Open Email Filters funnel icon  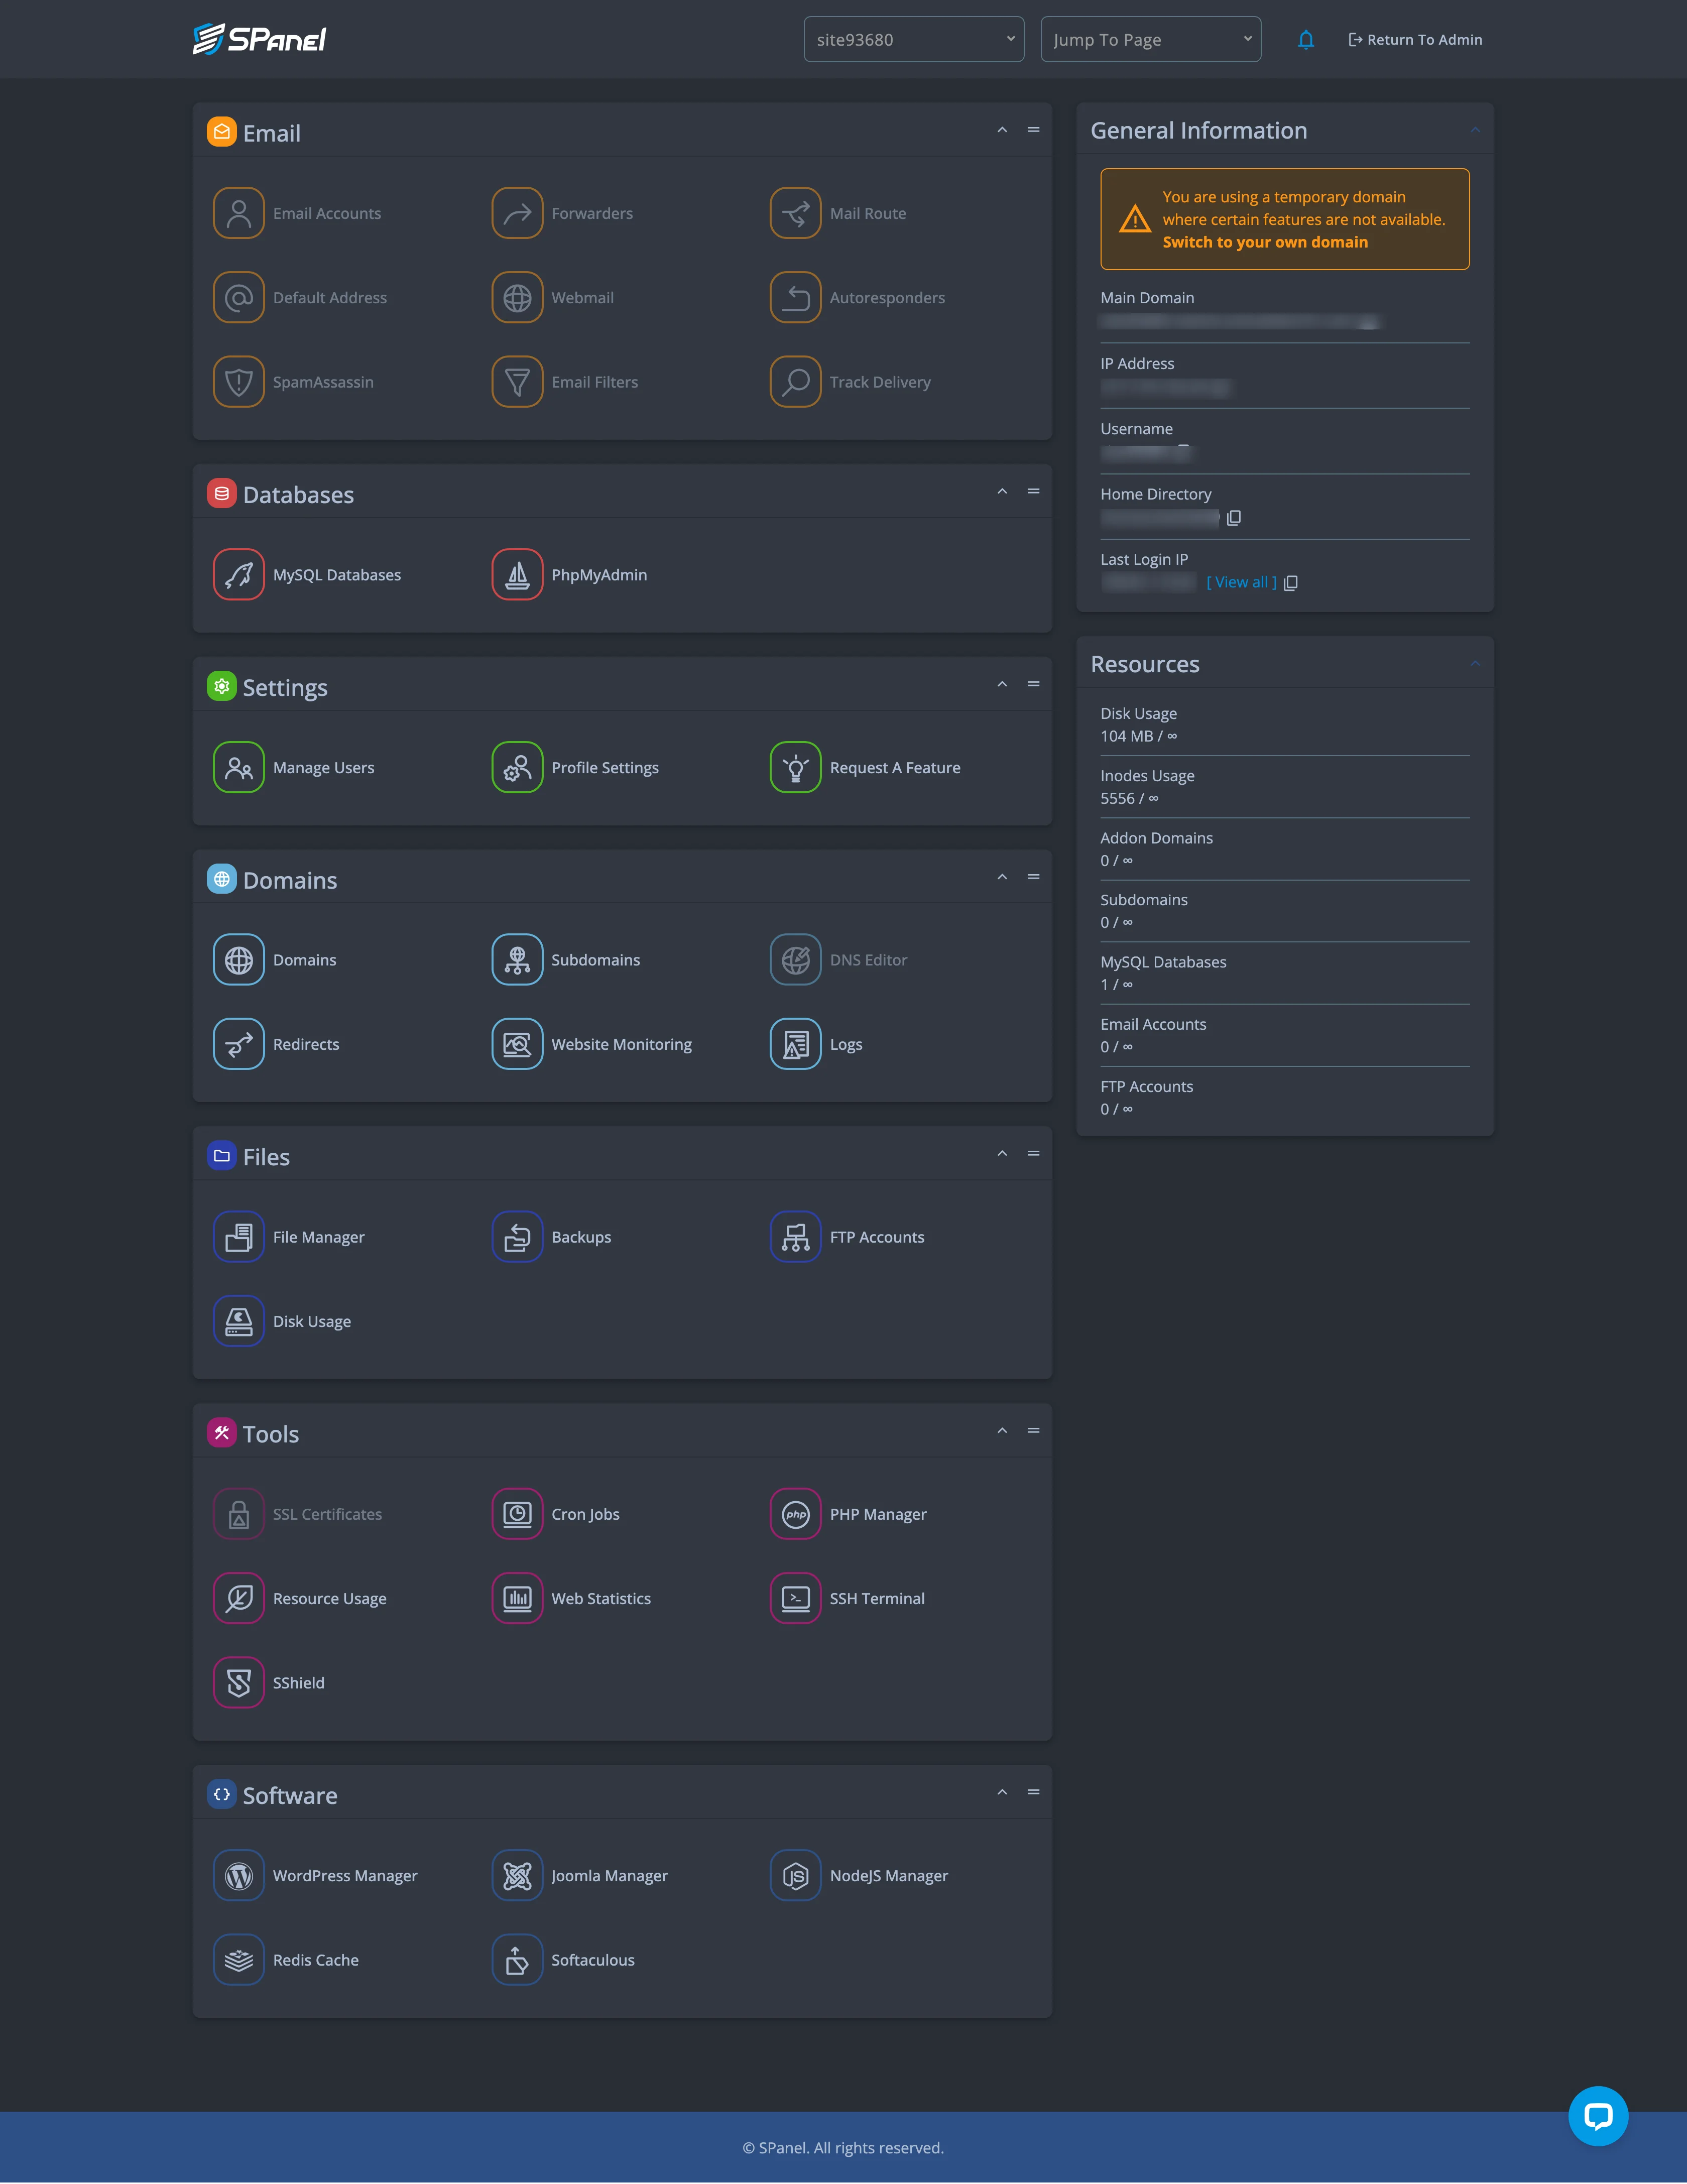click(517, 382)
